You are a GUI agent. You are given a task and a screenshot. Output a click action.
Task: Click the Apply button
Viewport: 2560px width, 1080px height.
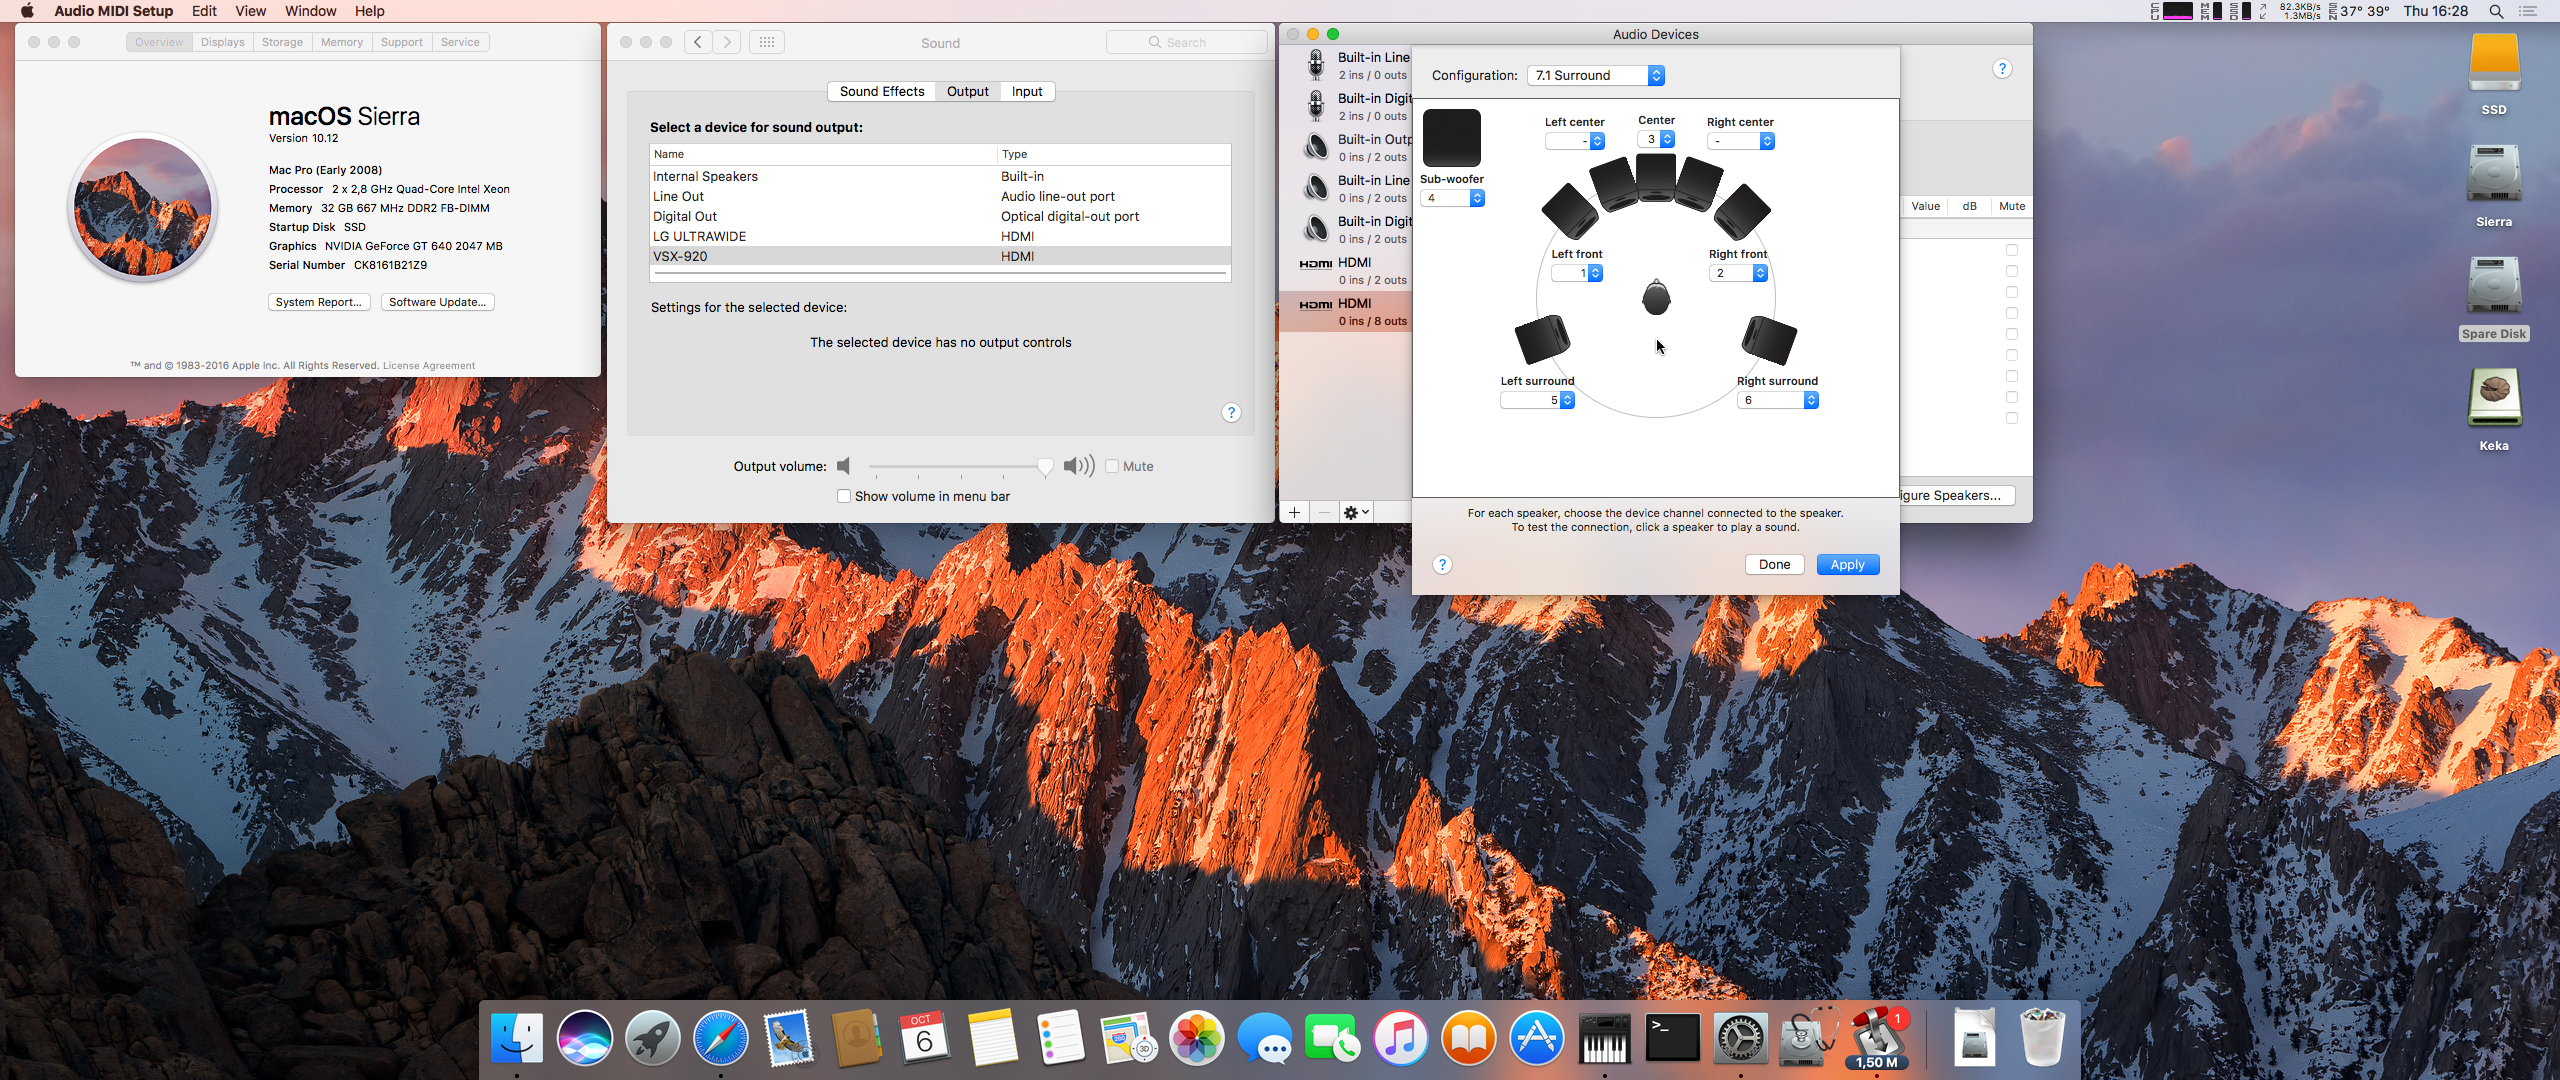[x=1847, y=564]
